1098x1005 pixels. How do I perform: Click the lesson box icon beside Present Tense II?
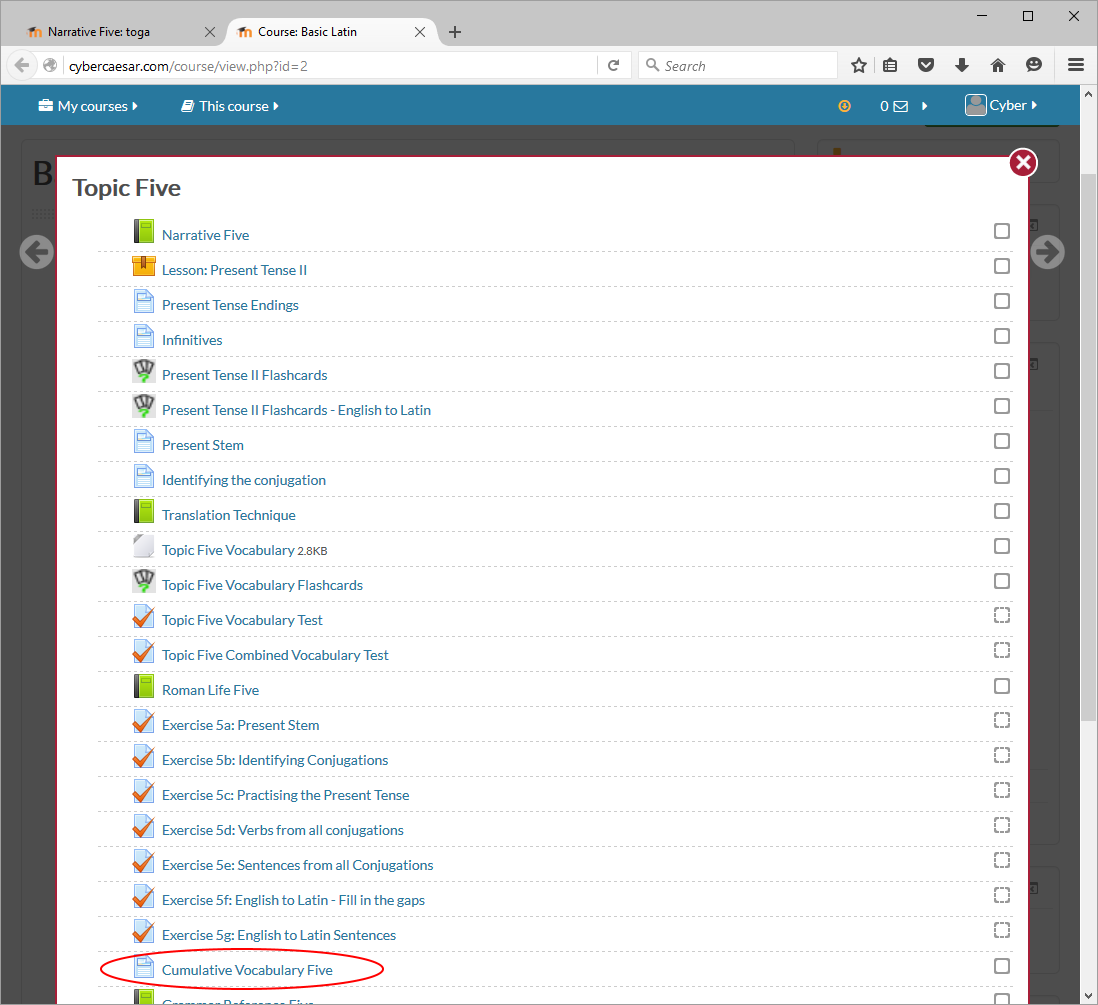click(144, 266)
